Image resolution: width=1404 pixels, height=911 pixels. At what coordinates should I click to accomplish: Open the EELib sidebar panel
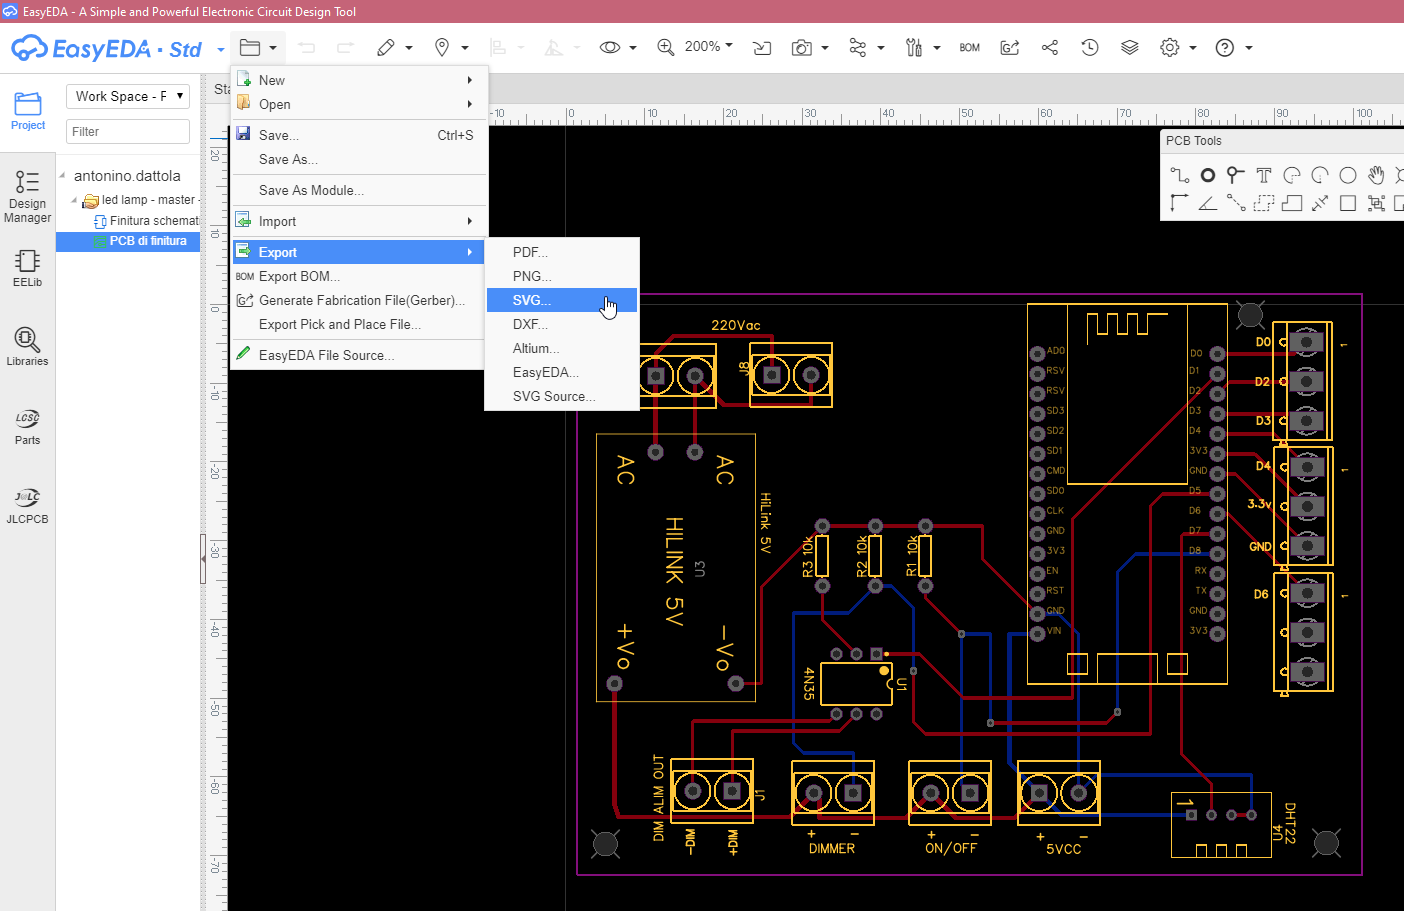point(28,268)
